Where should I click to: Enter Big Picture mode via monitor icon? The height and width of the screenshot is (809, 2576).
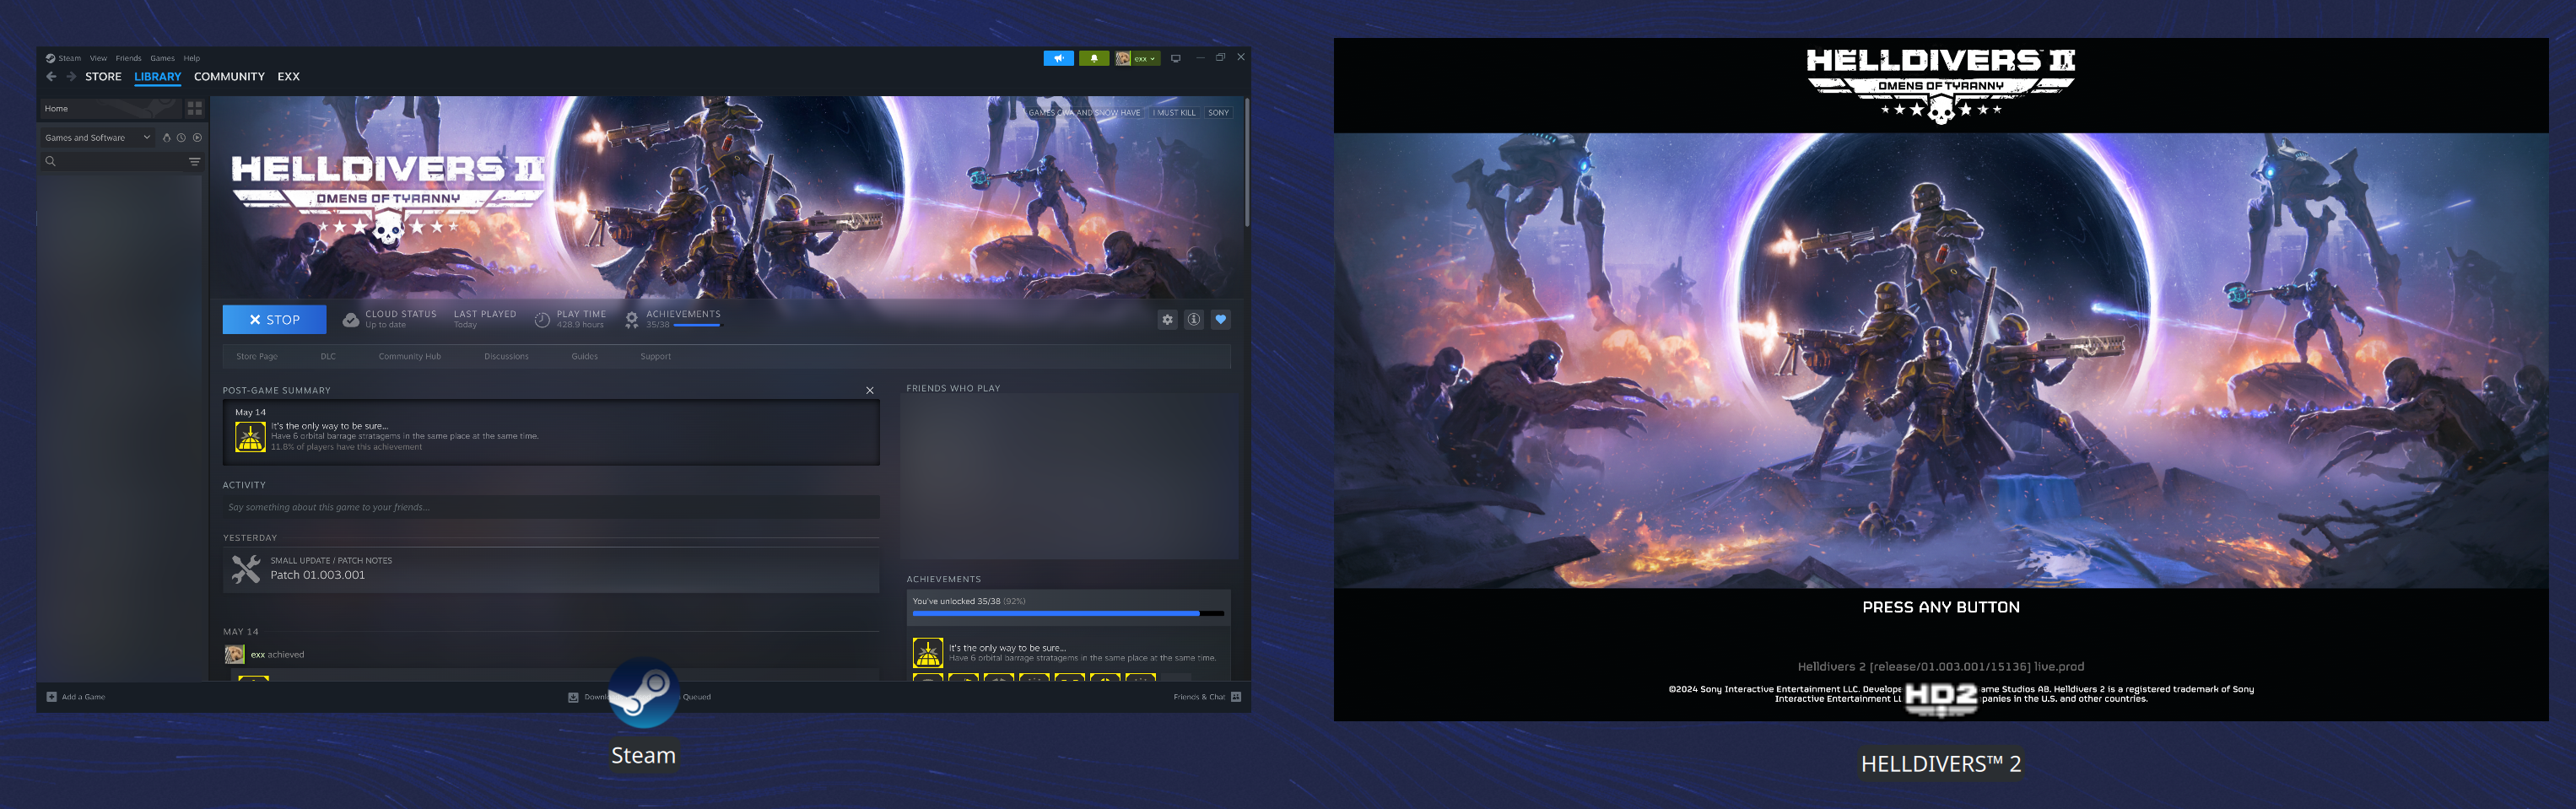point(1176,58)
